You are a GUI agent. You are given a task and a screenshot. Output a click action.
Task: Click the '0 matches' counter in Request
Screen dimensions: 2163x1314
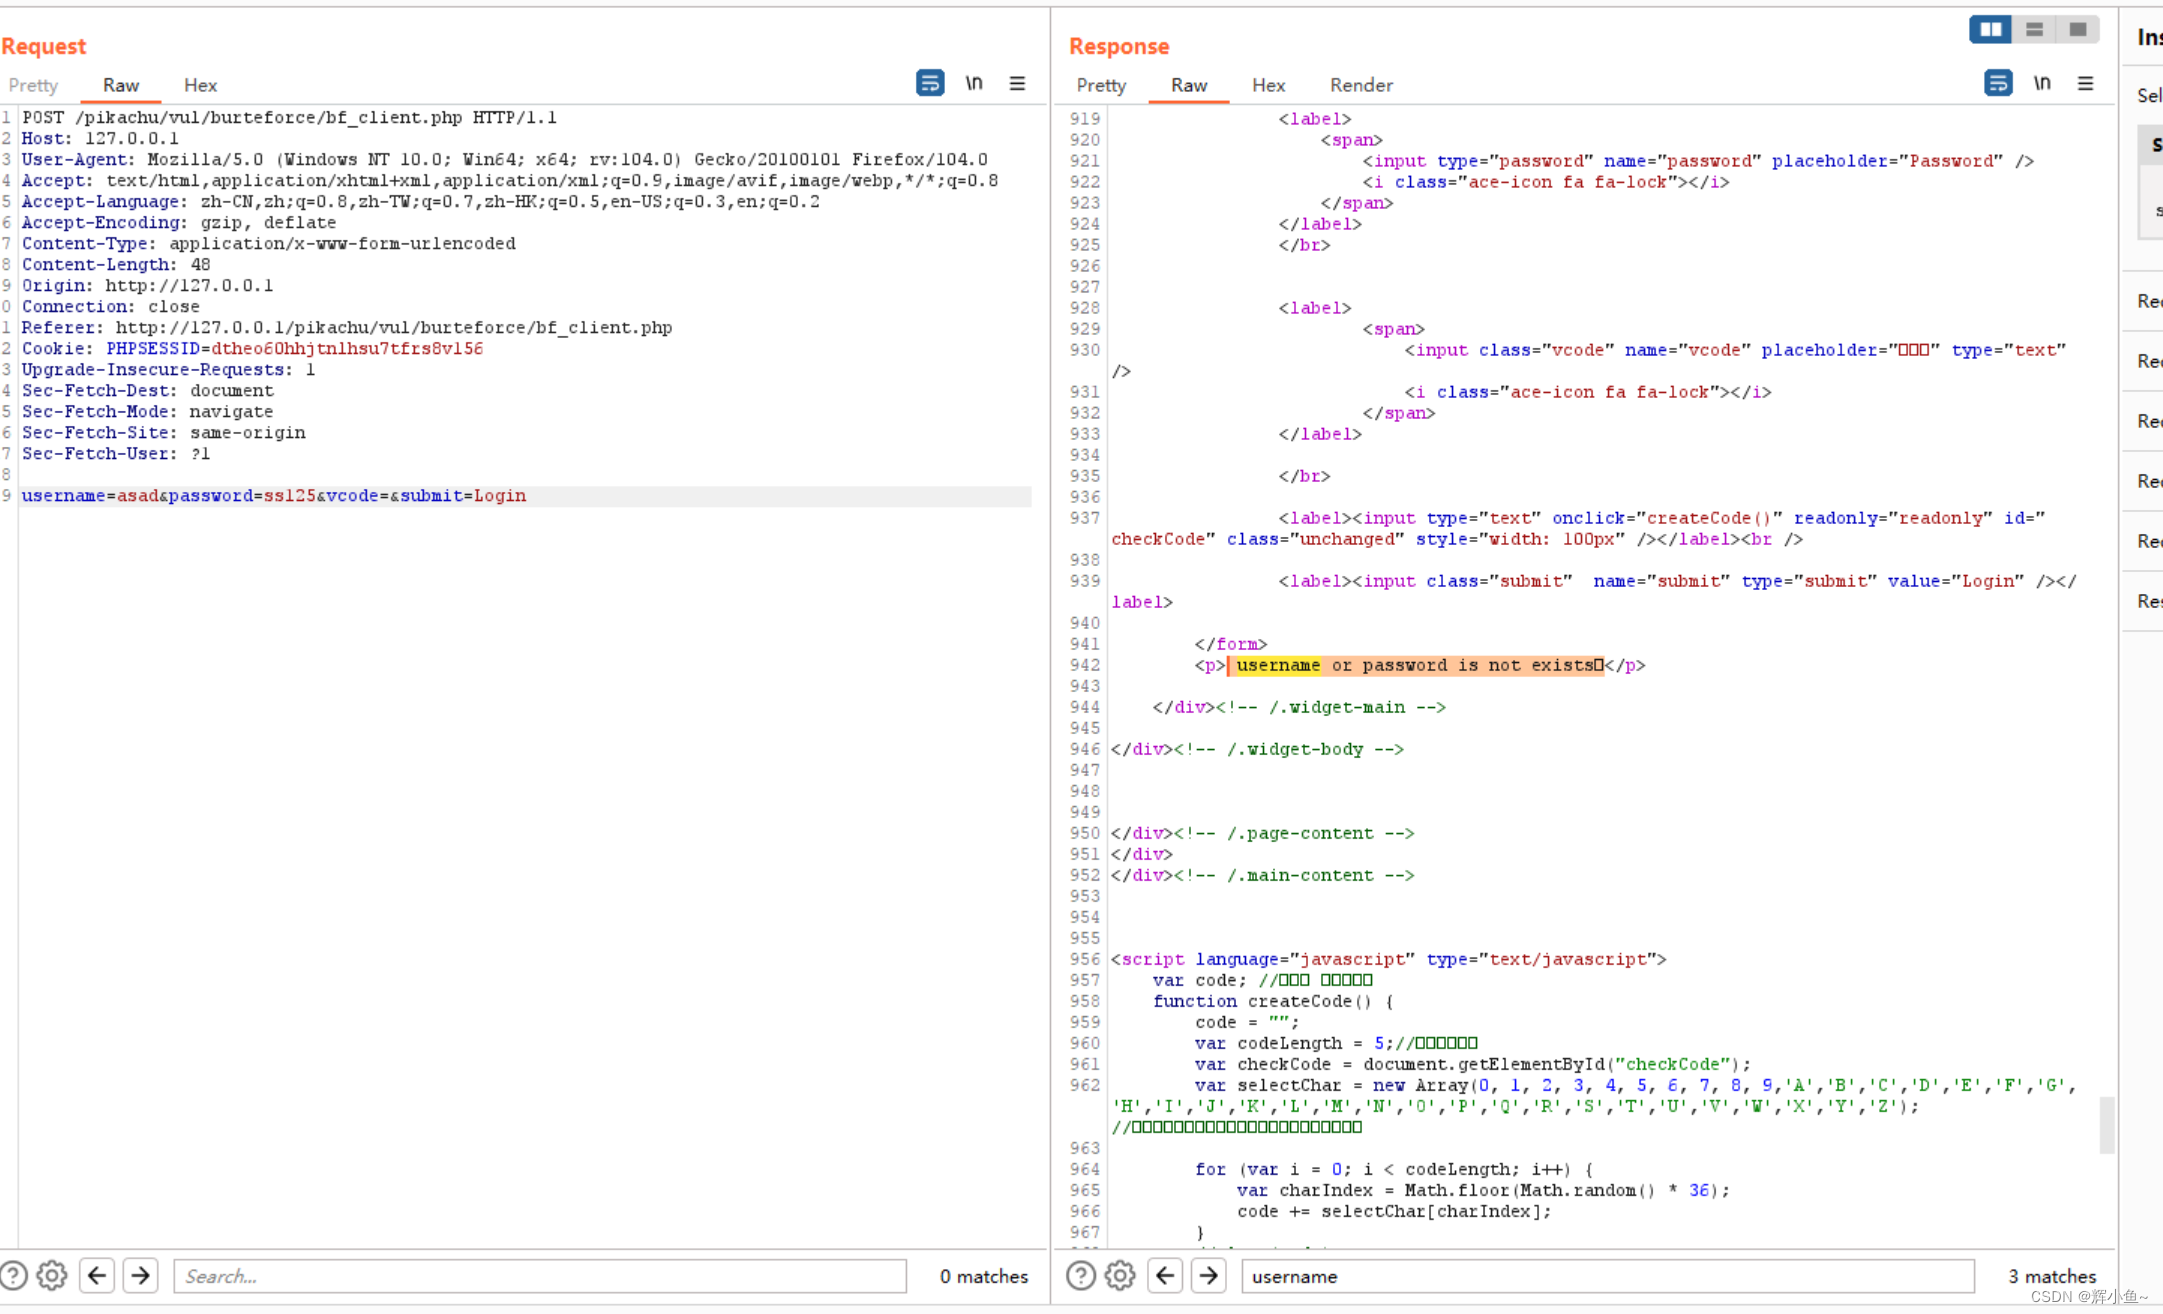point(983,1276)
